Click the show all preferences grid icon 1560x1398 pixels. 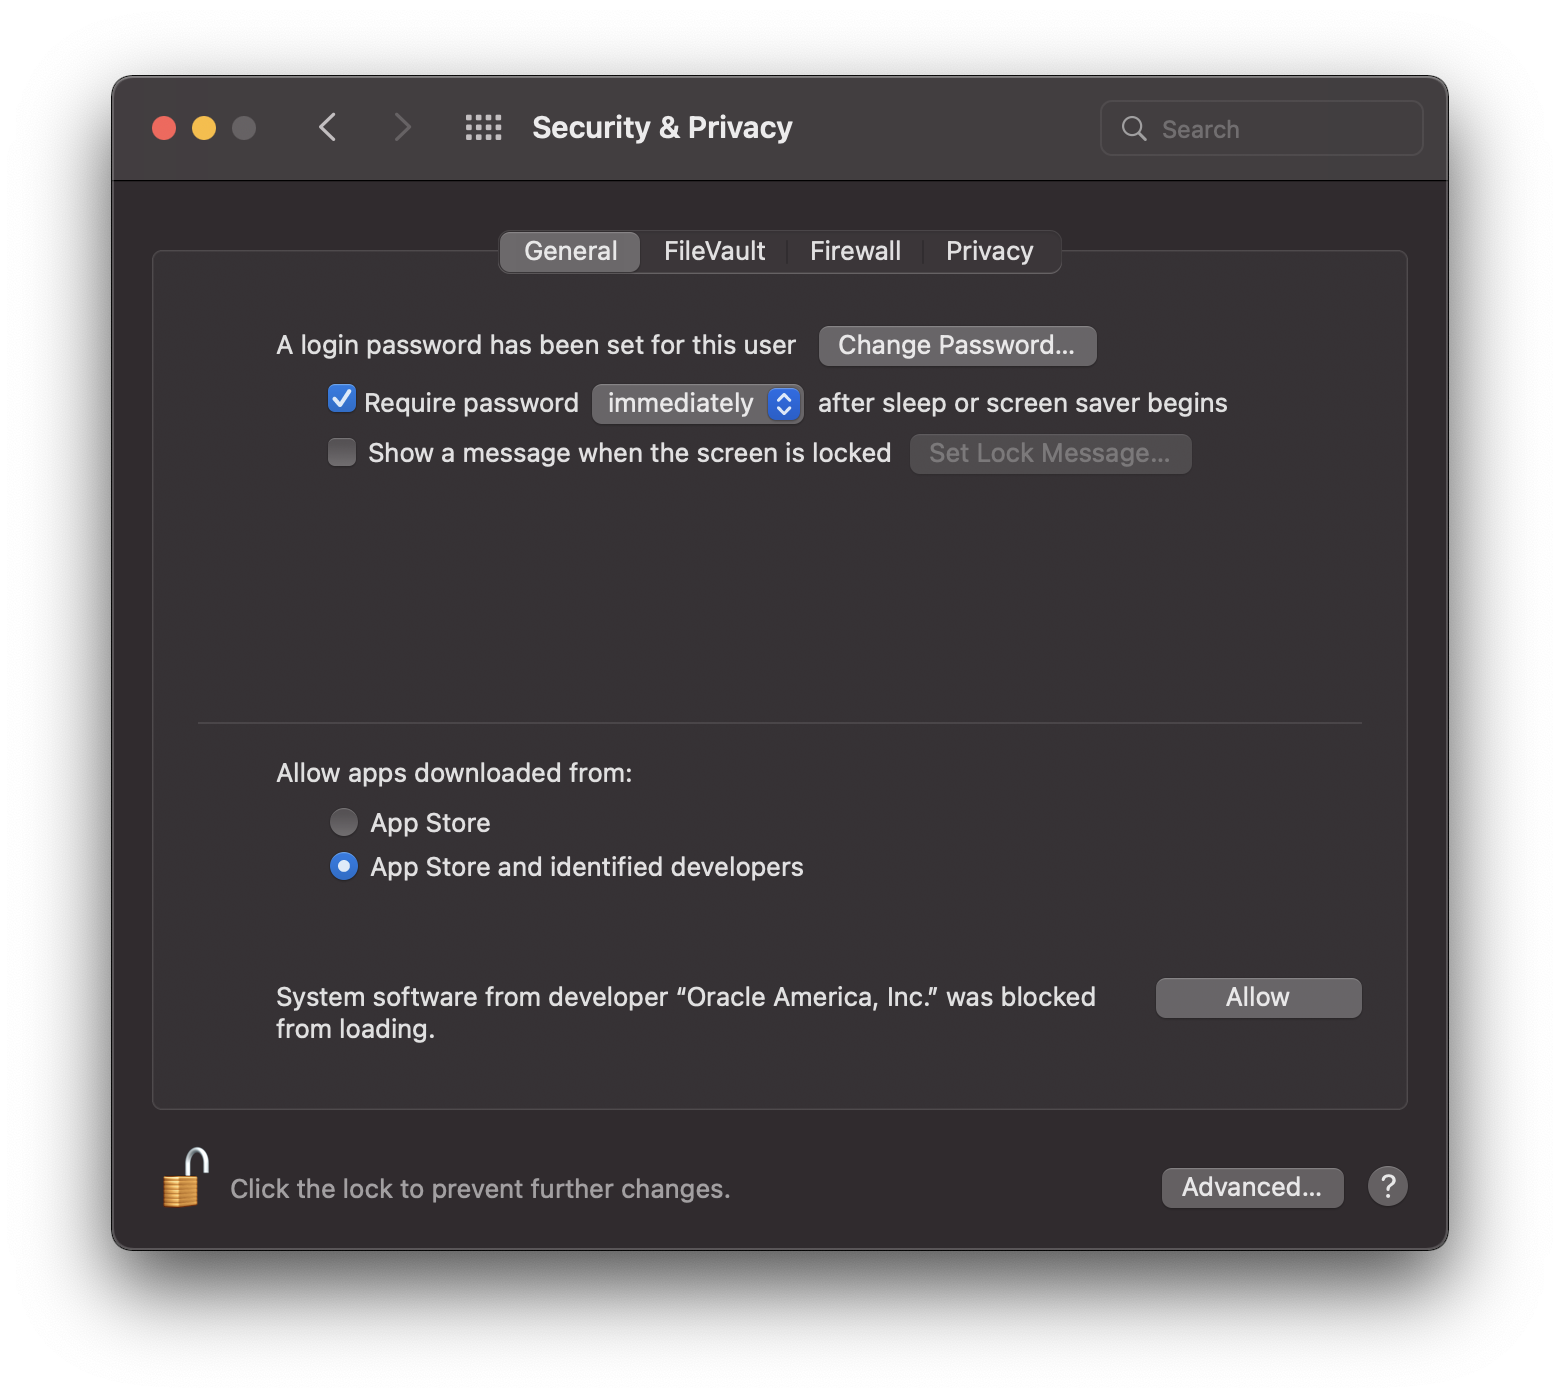click(x=483, y=127)
